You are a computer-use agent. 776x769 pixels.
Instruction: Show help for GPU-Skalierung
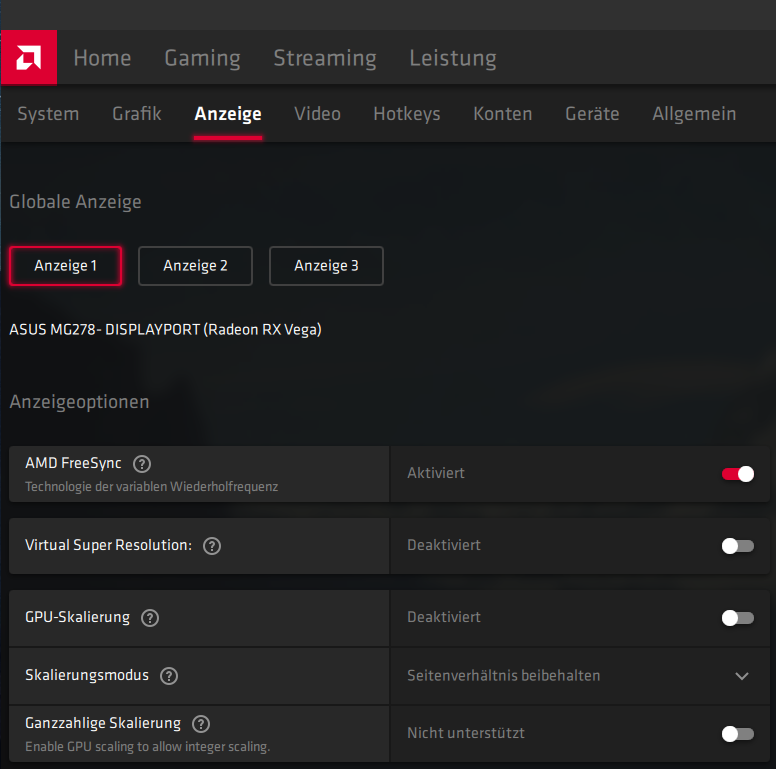point(150,618)
